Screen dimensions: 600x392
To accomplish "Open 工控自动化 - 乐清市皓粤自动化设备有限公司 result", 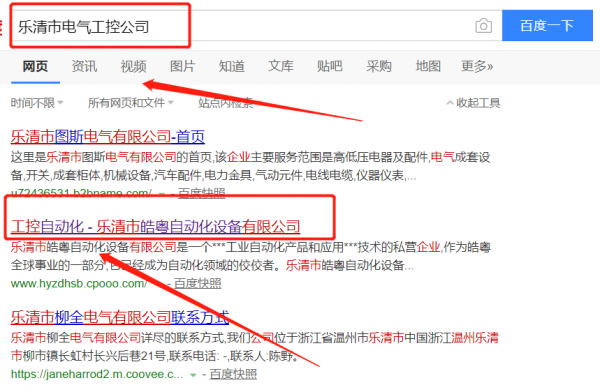I will tap(155, 227).
